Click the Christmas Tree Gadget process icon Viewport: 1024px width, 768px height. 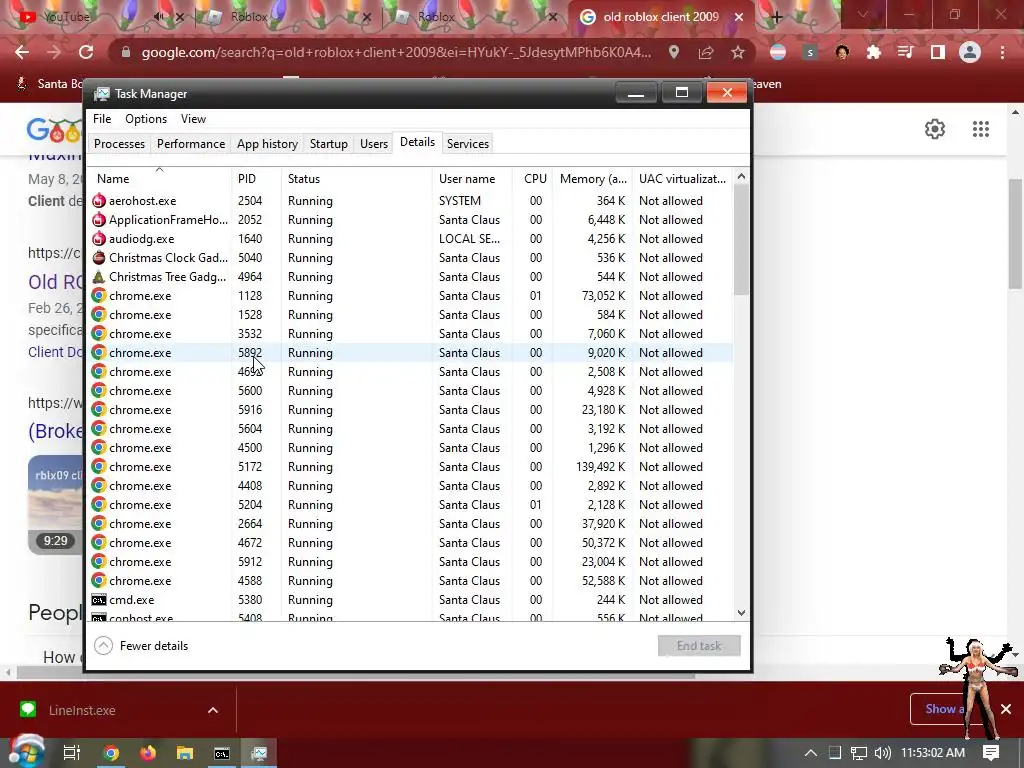(x=99, y=276)
